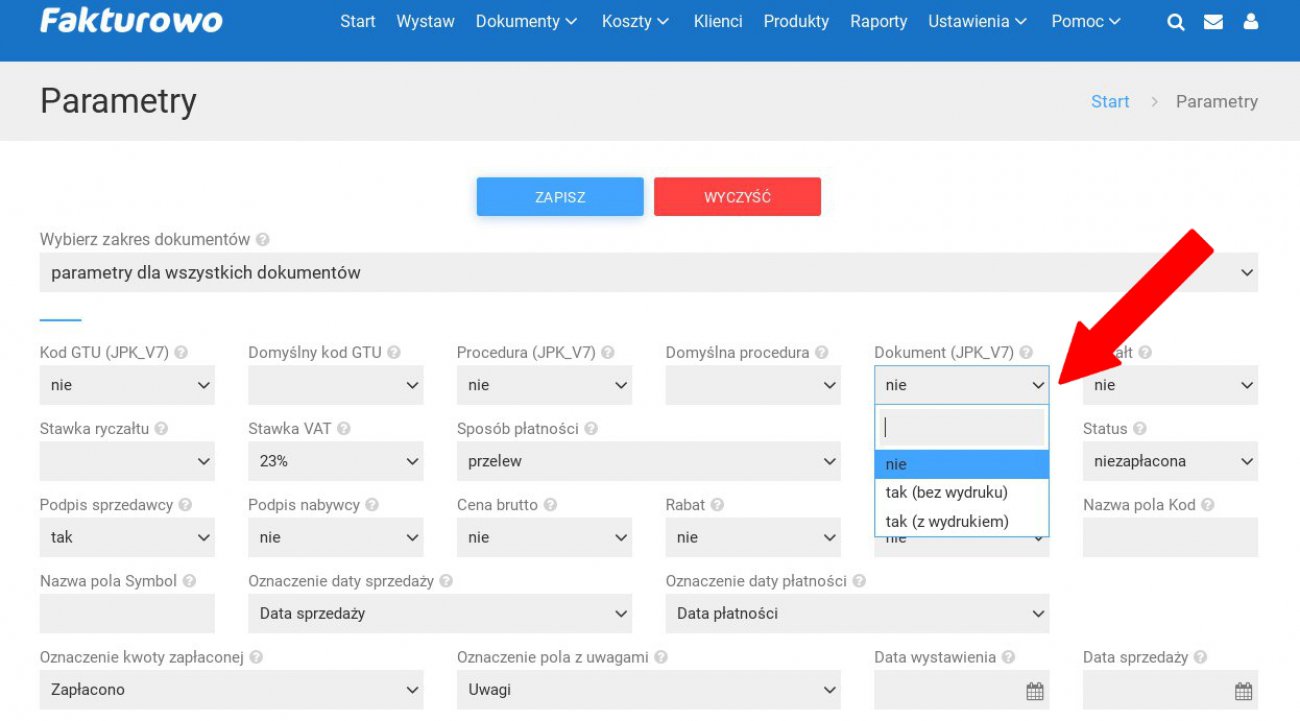Open messages via the envelope icon
1300x721 pixels.
(1213, 22)
